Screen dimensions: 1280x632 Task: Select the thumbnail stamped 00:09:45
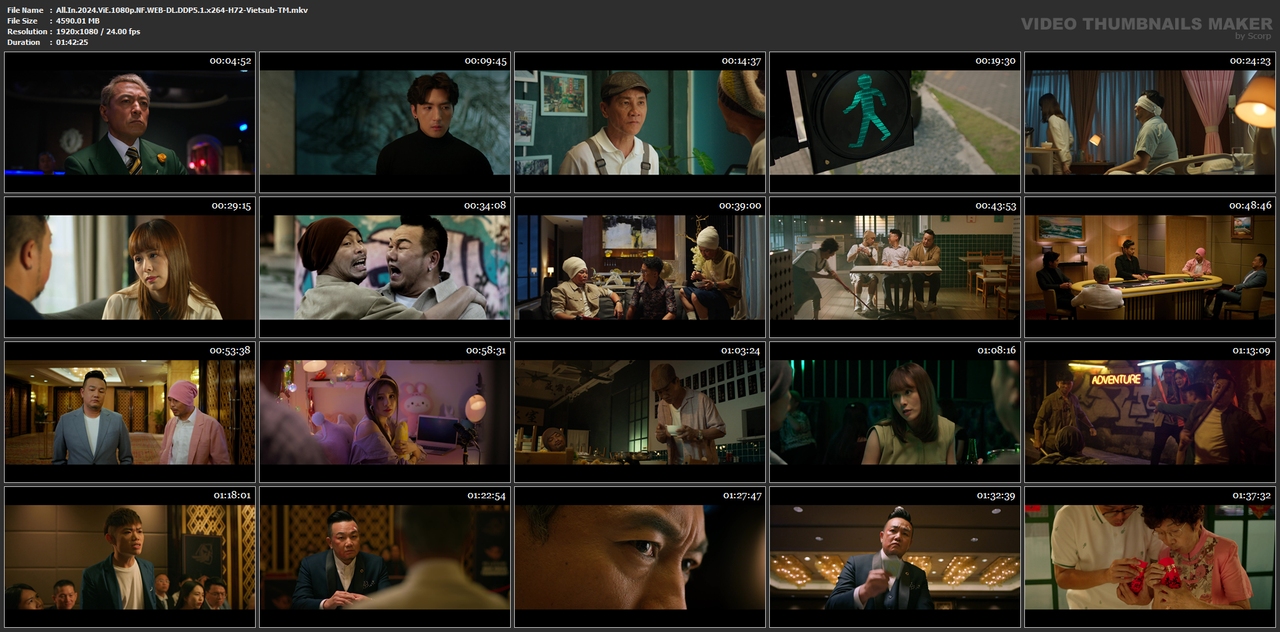(x=385, y=122)
